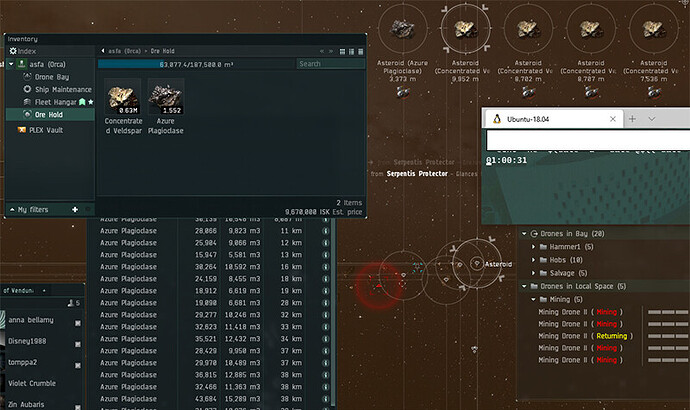The height and width of the screenshot is (410, 690).
Task: Click the white Serpentis Protector combat log entry
Action: point(417,174)
